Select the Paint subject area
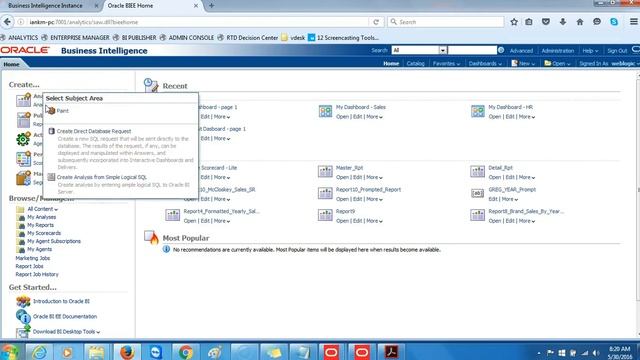This screenshot has width=640, height=360. pyautogui.click(x=62, y=111)
